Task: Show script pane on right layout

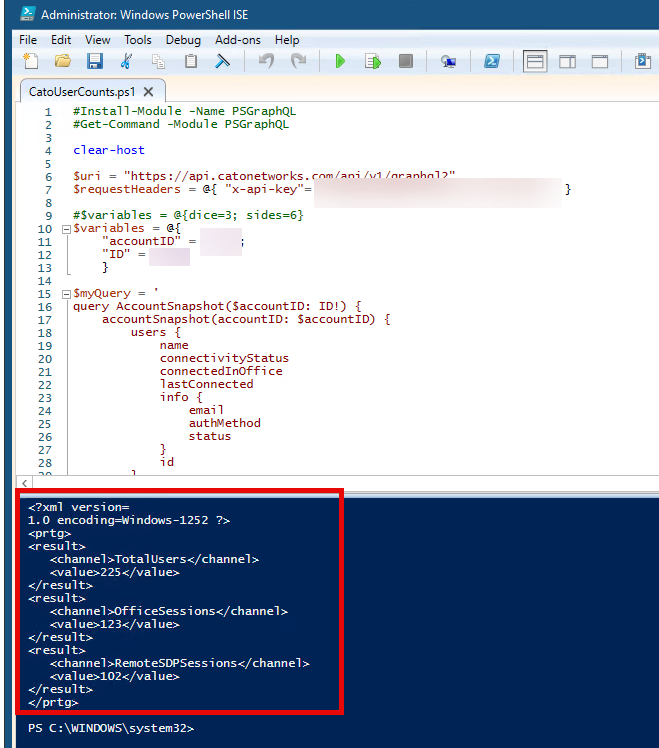Action: click(567, 62)
